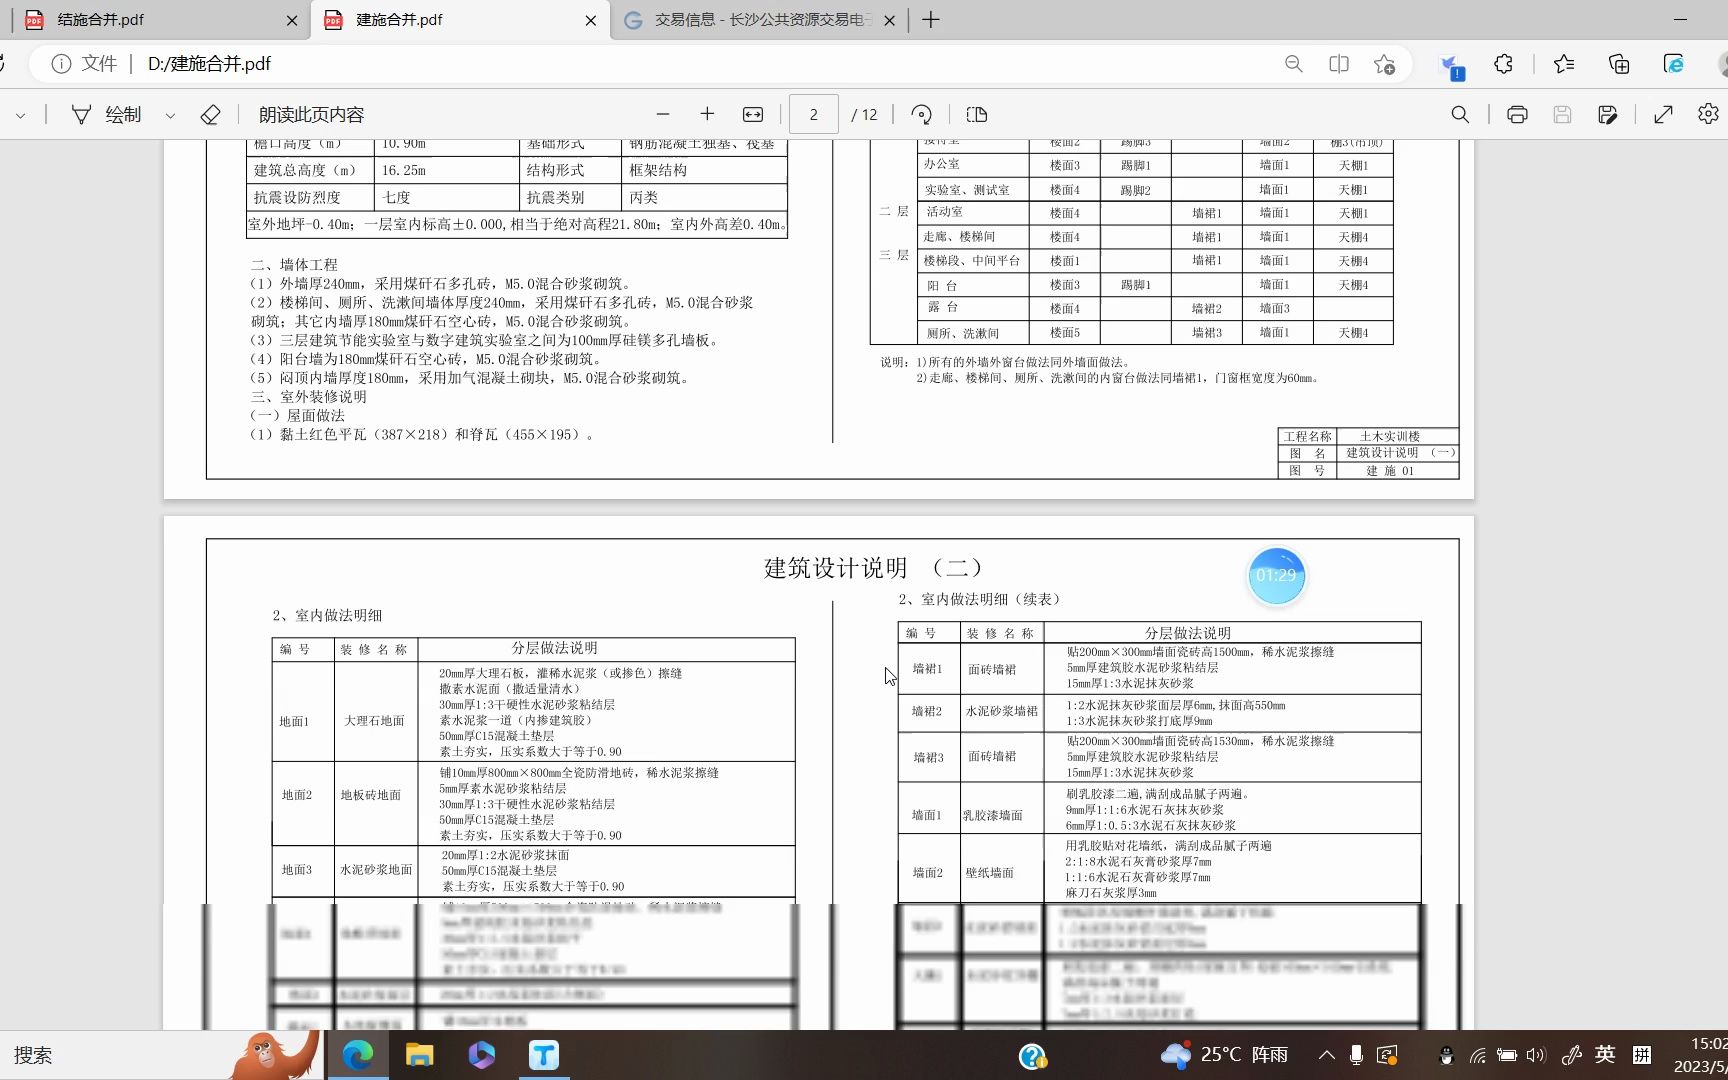The image size is (1728, 1080).
Task: Click the page number field showing 2
Action: click(x=814, y=115)
